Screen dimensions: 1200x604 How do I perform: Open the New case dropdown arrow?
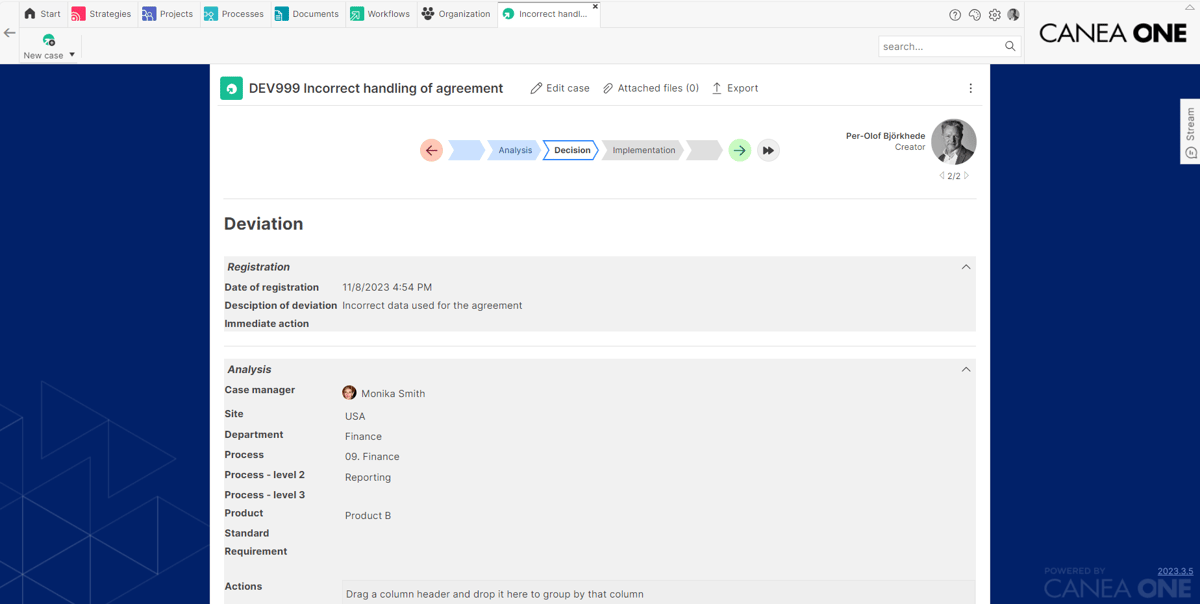pyautogui.click(x=72, y=55)
